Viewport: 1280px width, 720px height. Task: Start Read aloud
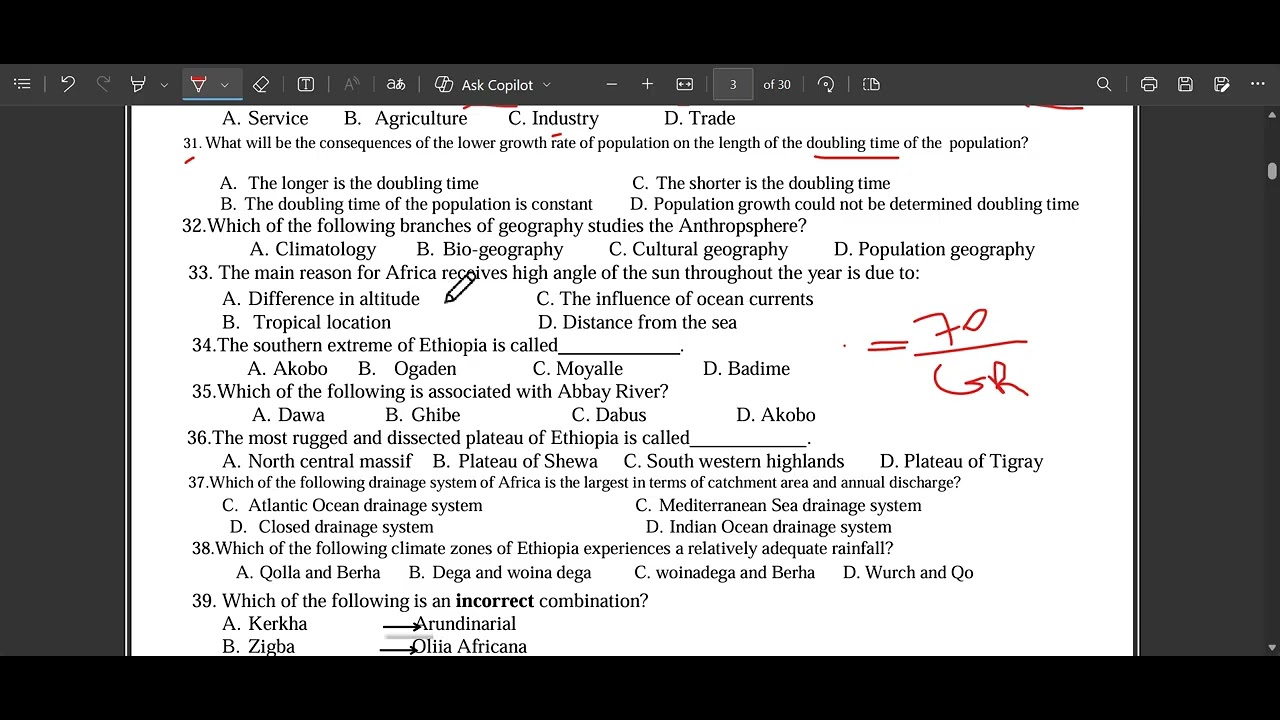pos(351,85)
